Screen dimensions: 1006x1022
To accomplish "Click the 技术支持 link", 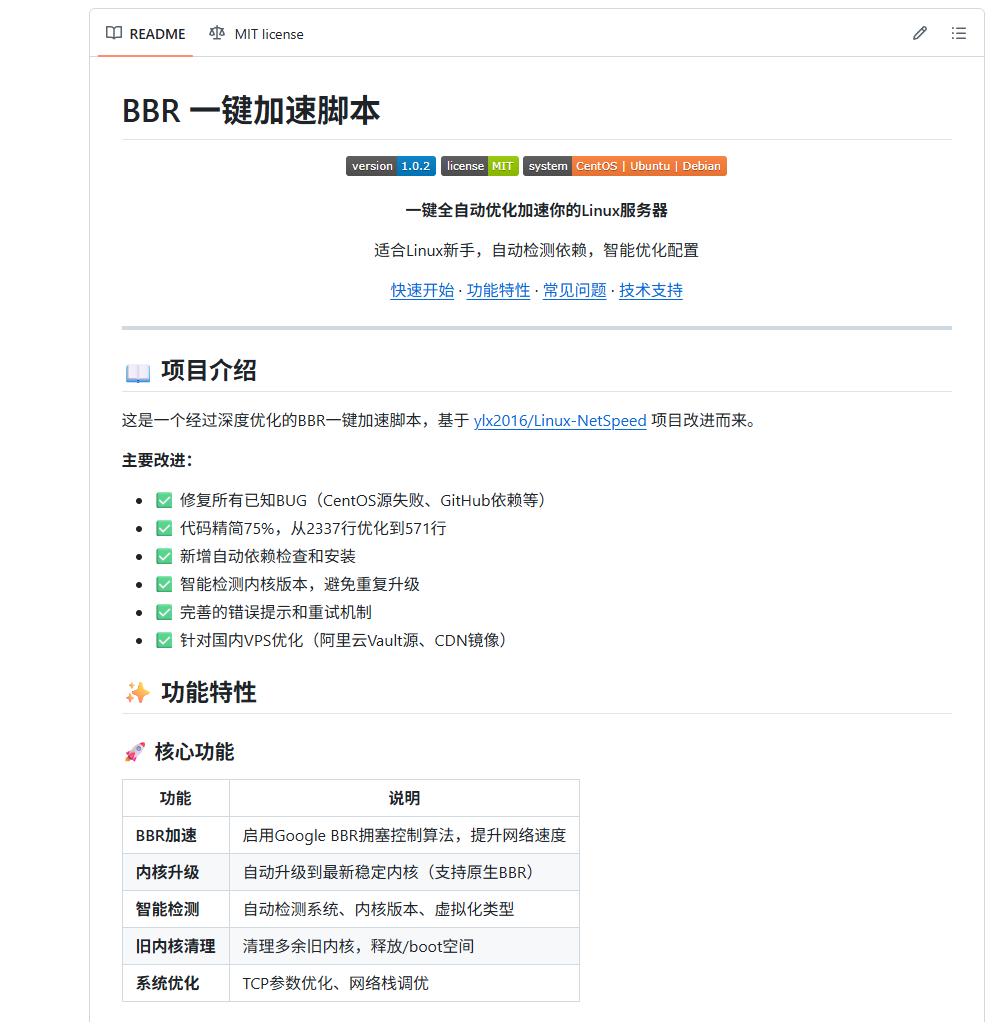I will (650, 289).
